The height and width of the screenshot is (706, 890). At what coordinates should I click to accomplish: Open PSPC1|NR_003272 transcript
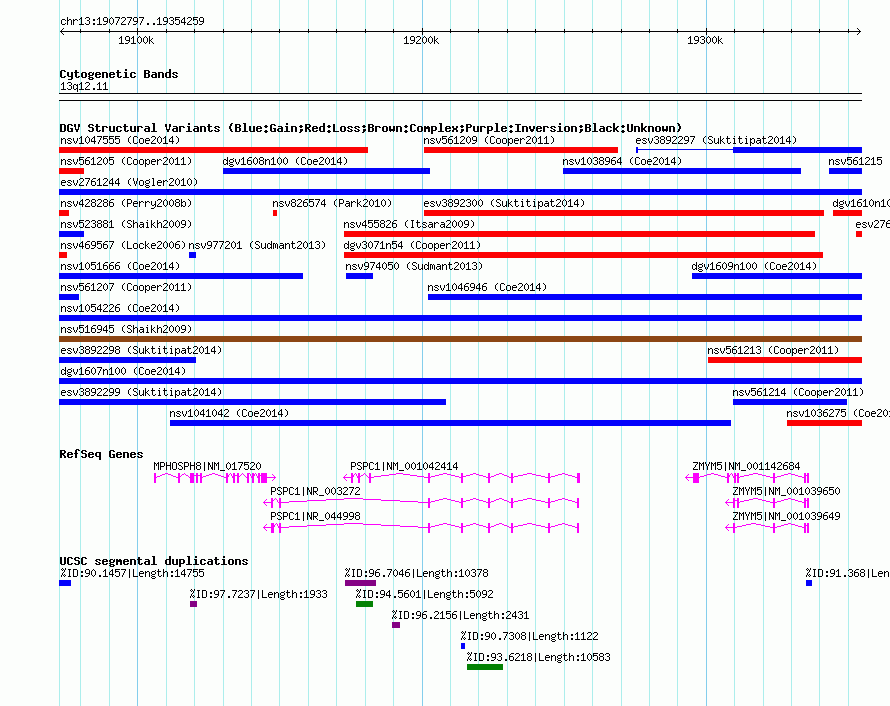click(x=315, y=491)
